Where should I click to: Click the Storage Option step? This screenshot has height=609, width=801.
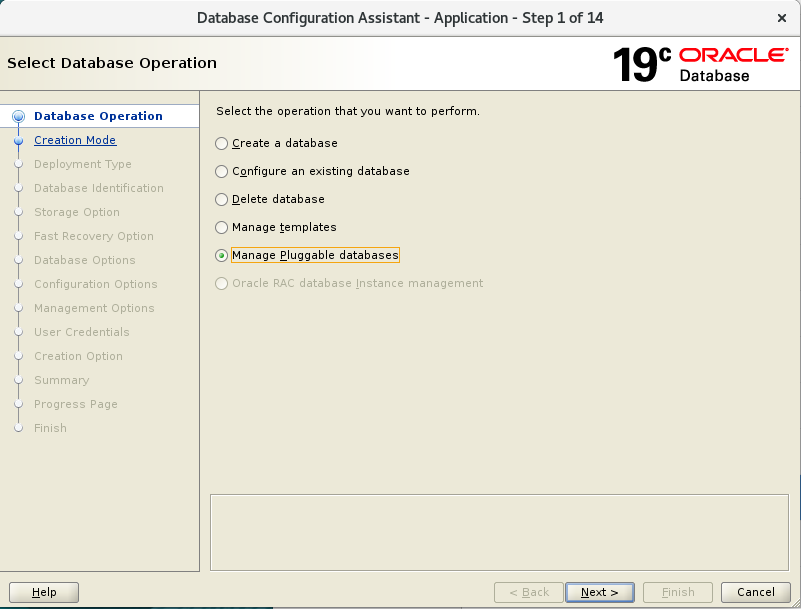(x=77, y=212)
